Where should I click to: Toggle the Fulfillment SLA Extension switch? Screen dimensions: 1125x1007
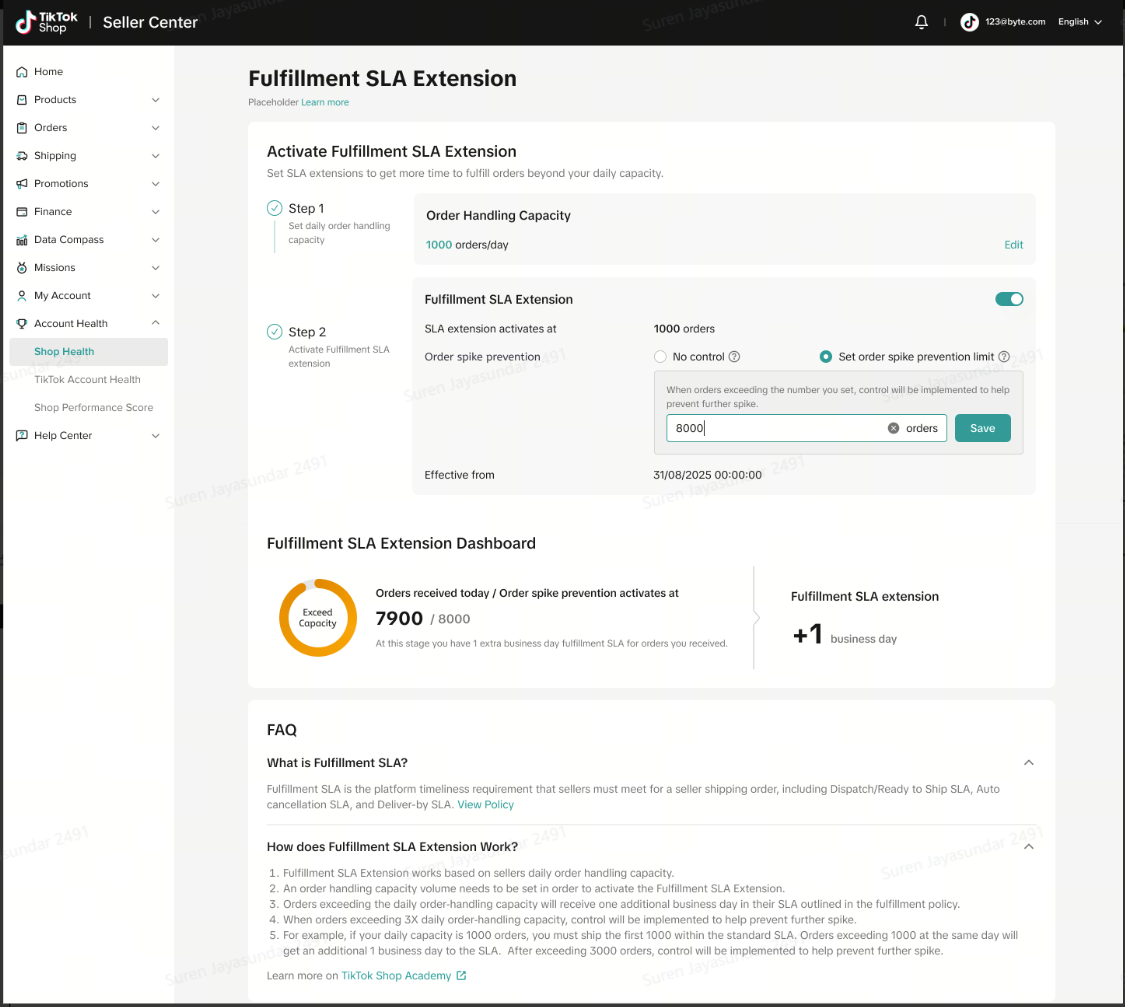click(1009, 299)
